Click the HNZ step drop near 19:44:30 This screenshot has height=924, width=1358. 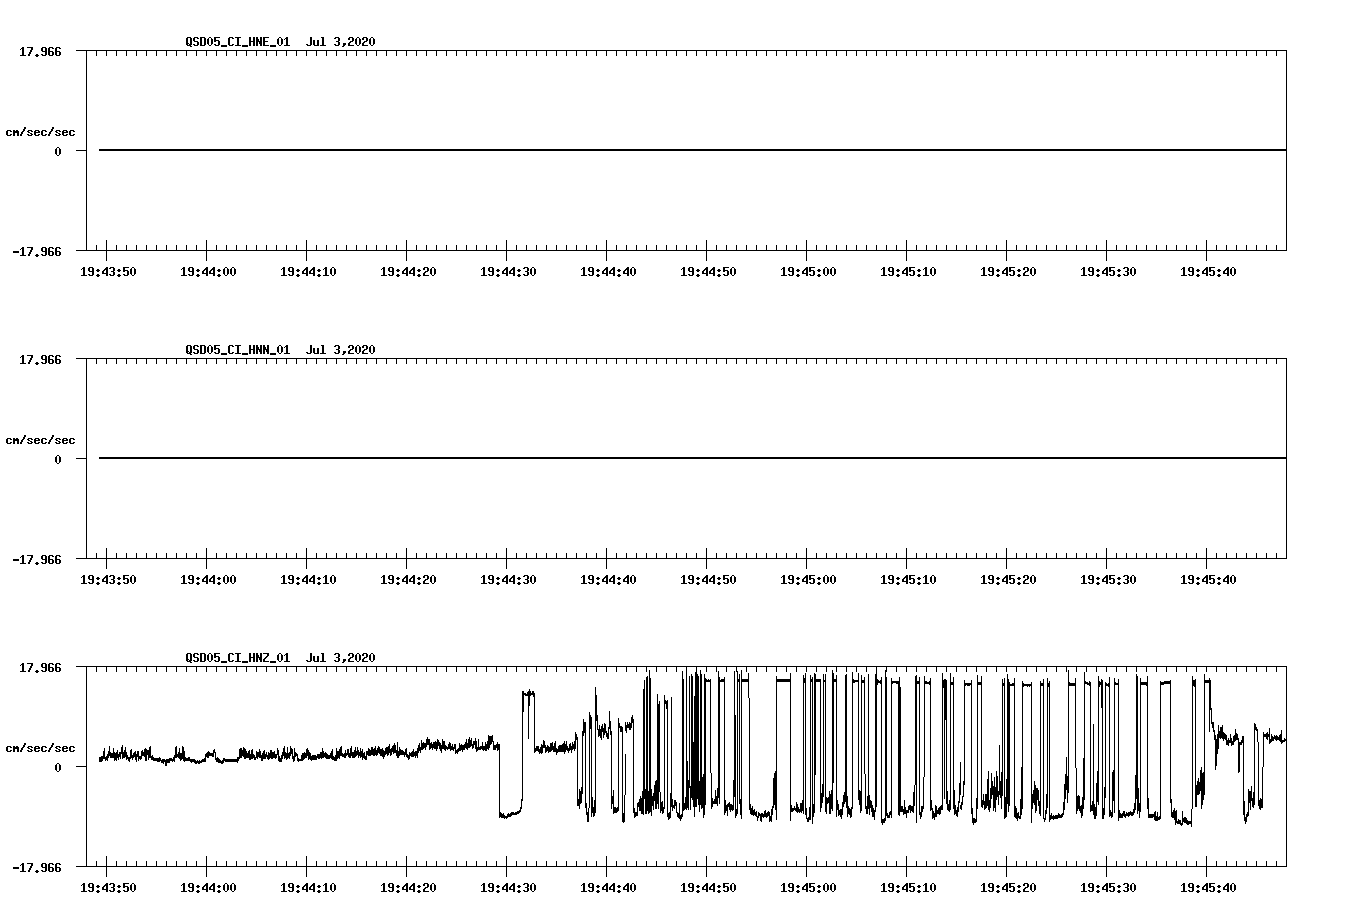[500, 780]
